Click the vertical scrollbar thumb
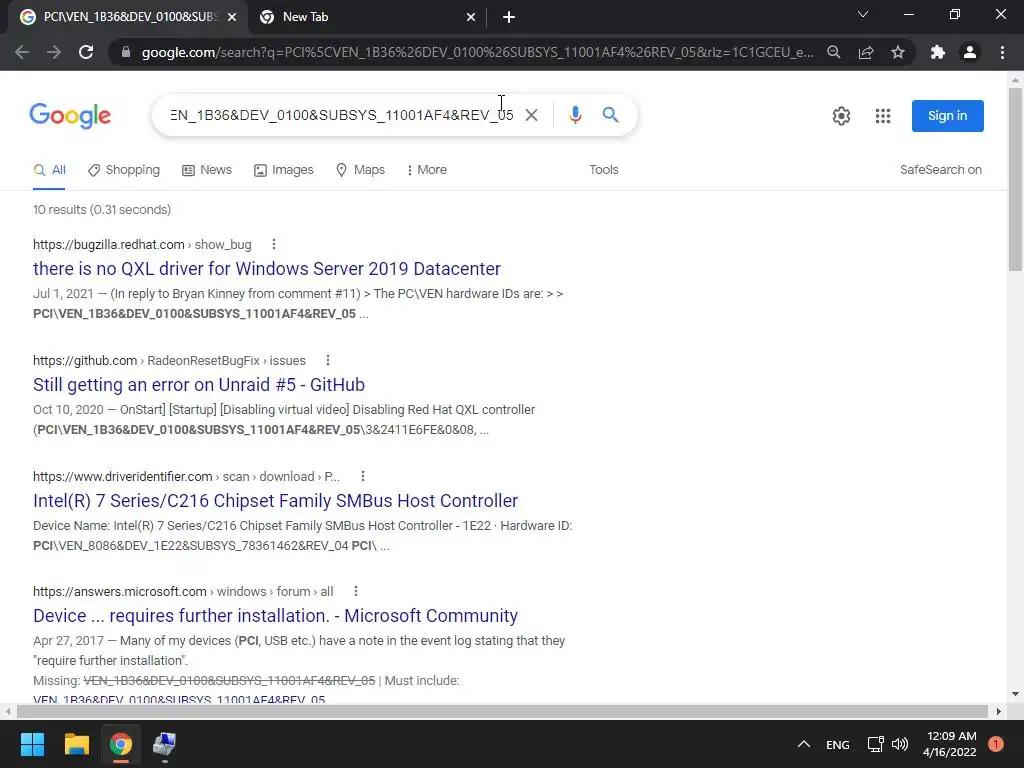 (x=1015, y=179)
